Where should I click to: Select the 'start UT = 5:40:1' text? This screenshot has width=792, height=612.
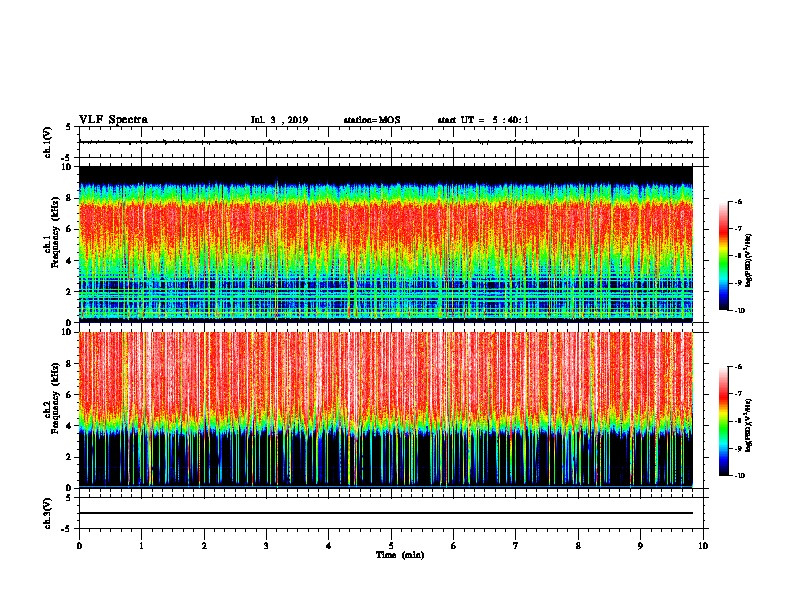pyautogui.click(x=483, y=120)
